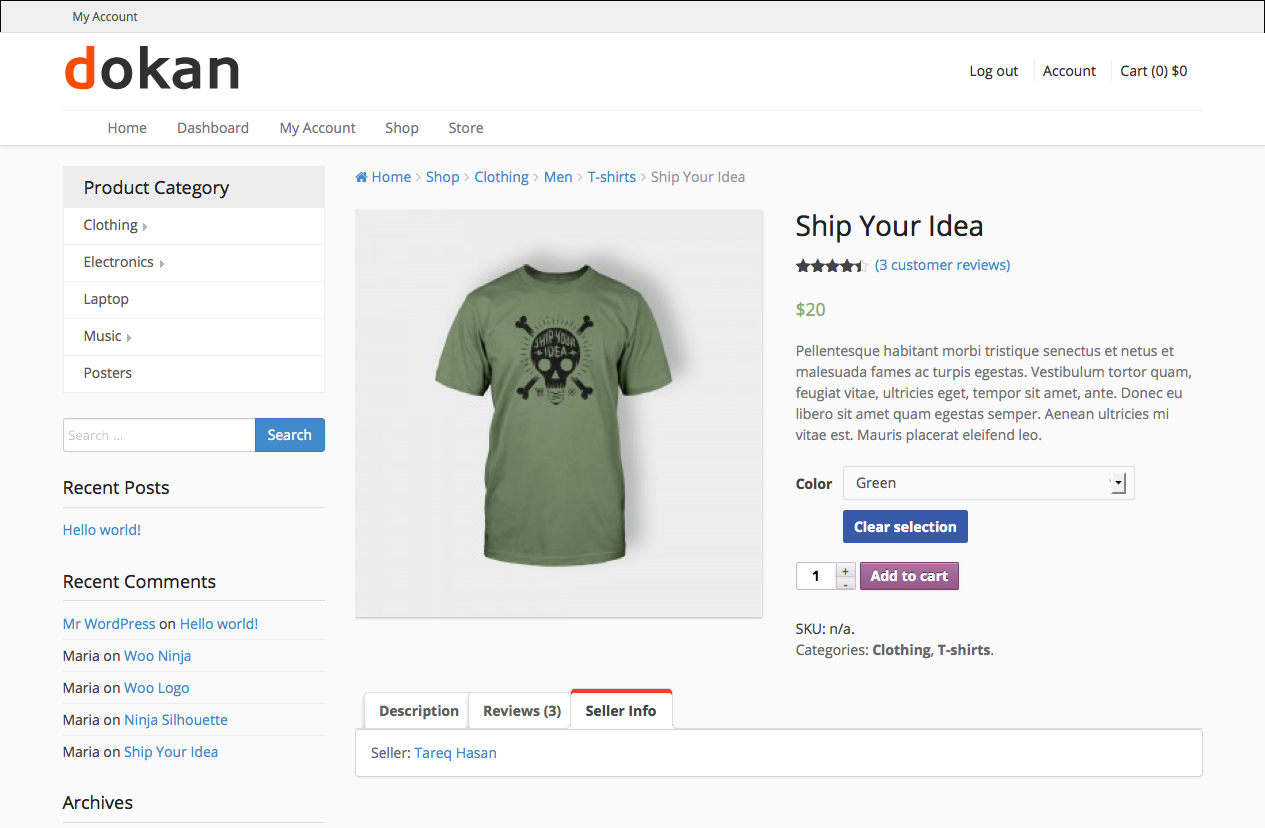
Task: Open the Color dropdown
Action: coord(988,483)
